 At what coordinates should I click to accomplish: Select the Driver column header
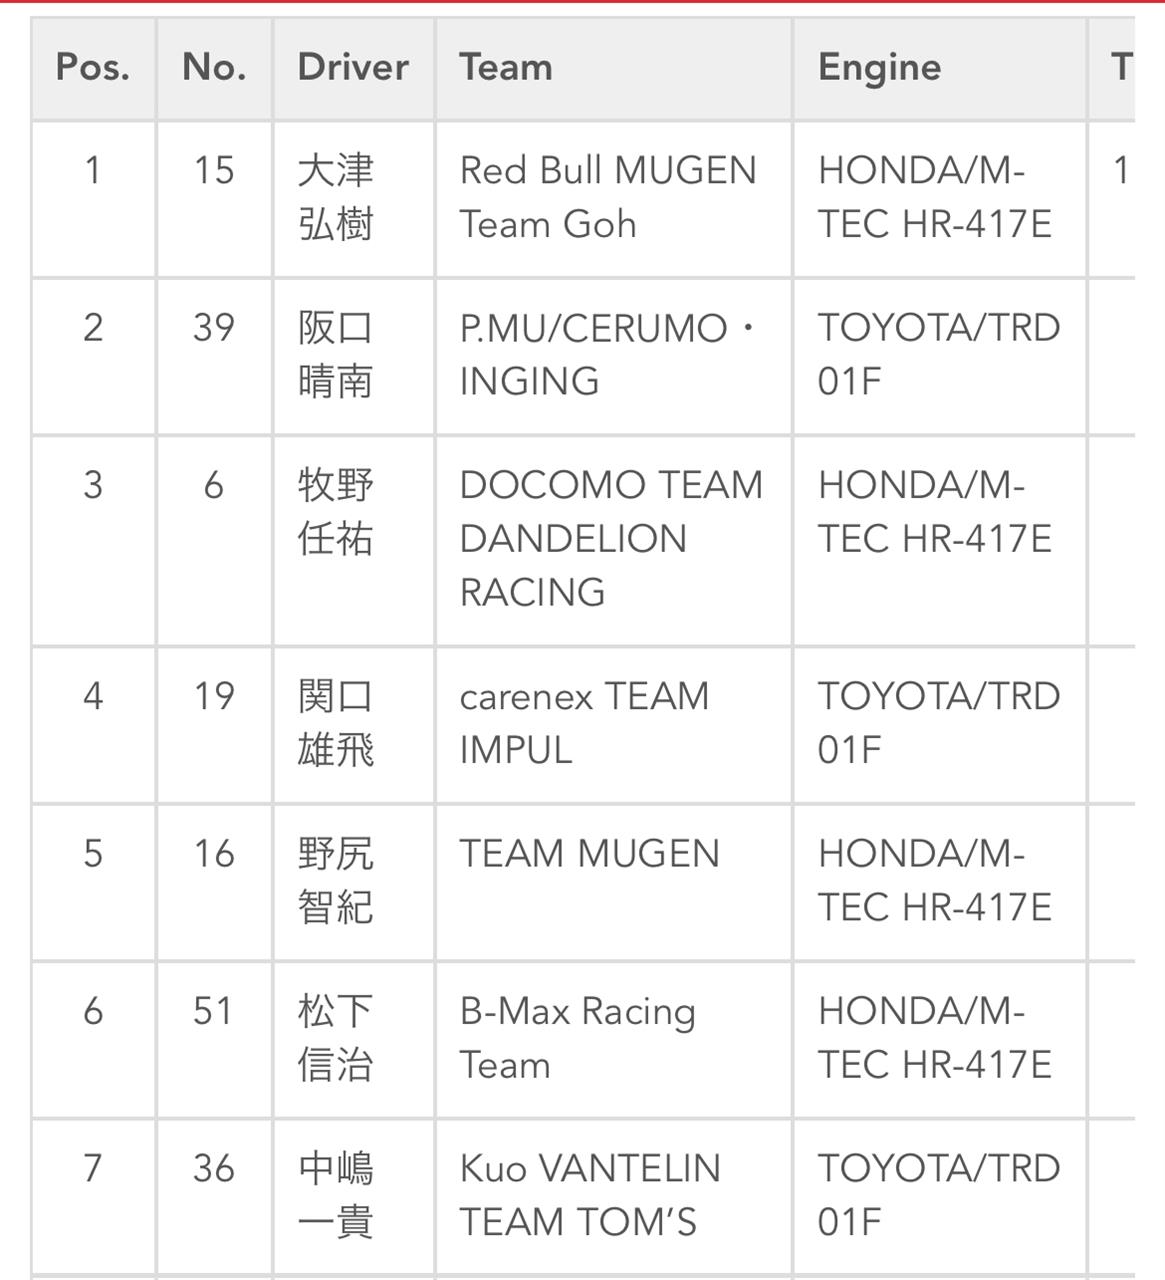pos(353,68)
